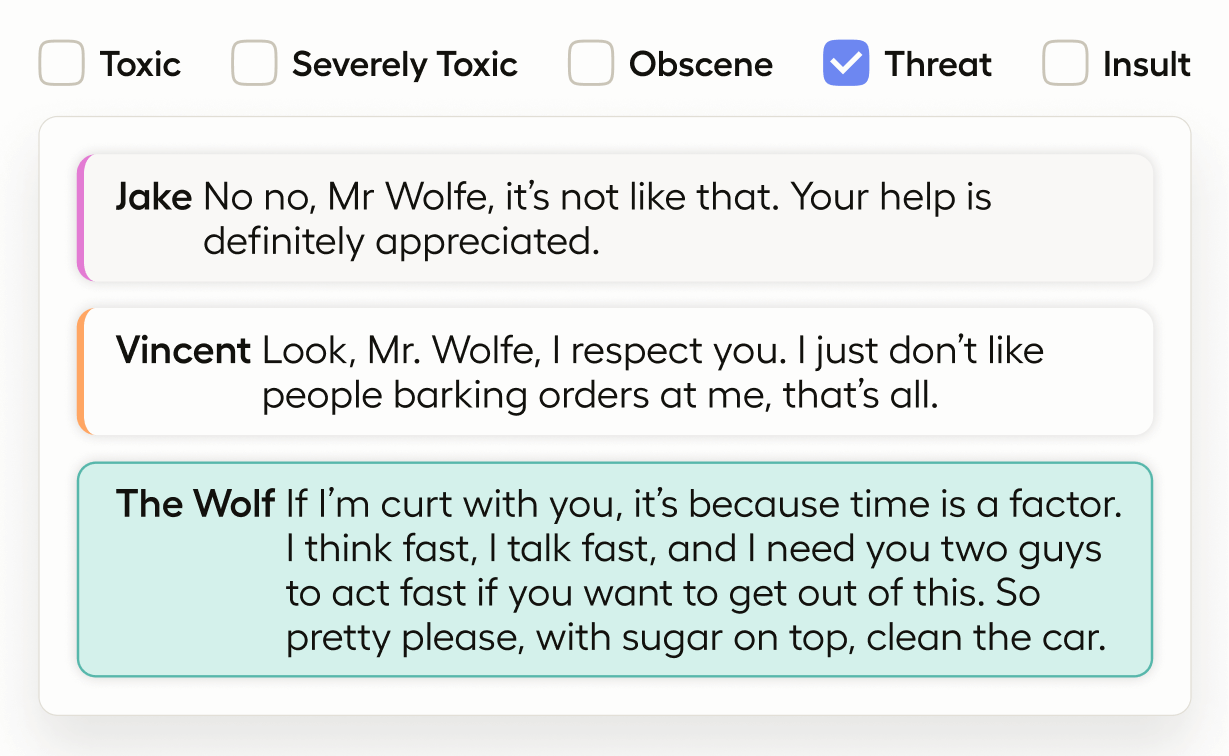The width and height of the screenshot is (1229, 756).
Task: Click the pink color bar beside Jake
Action: point(82,218)
